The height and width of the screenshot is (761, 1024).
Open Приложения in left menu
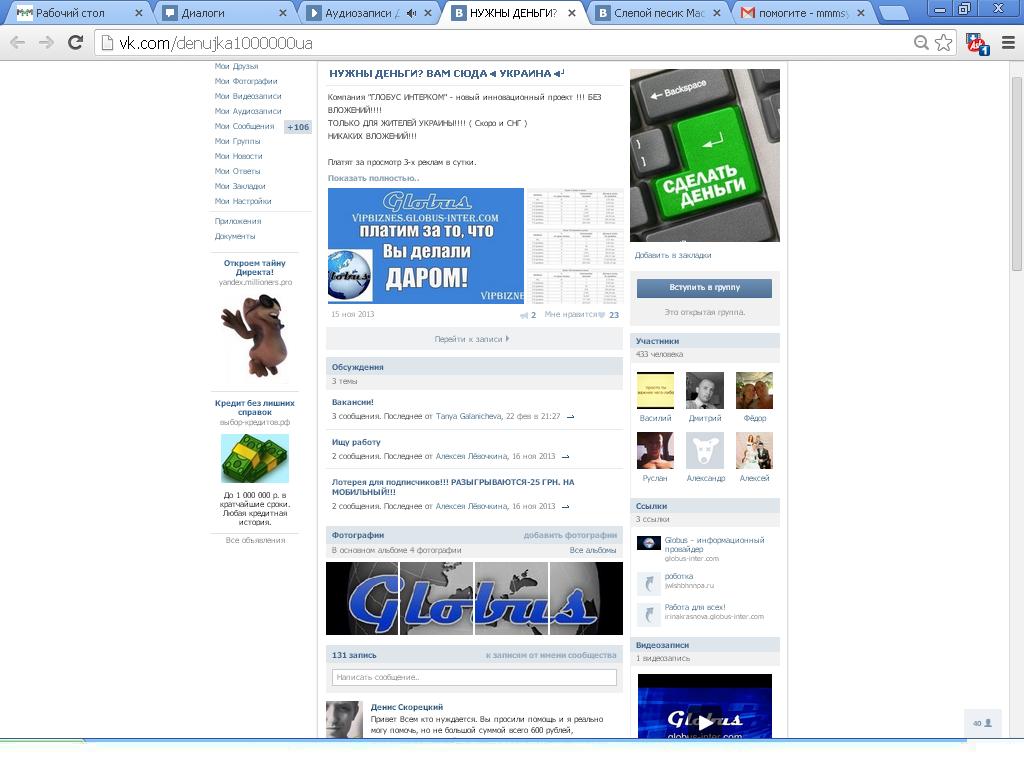[x=238, y=221]
